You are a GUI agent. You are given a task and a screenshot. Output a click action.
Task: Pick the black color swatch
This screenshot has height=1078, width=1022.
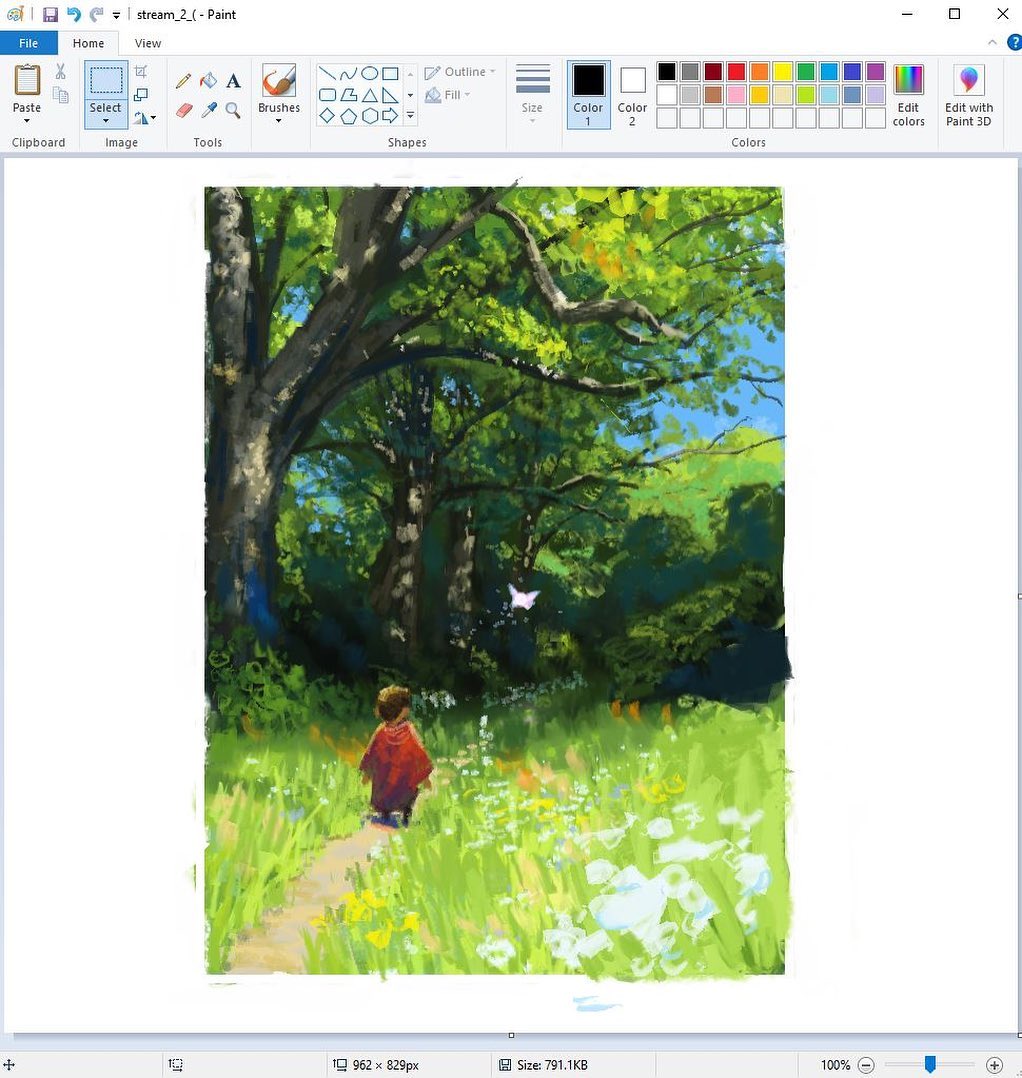tap(667, 72)
